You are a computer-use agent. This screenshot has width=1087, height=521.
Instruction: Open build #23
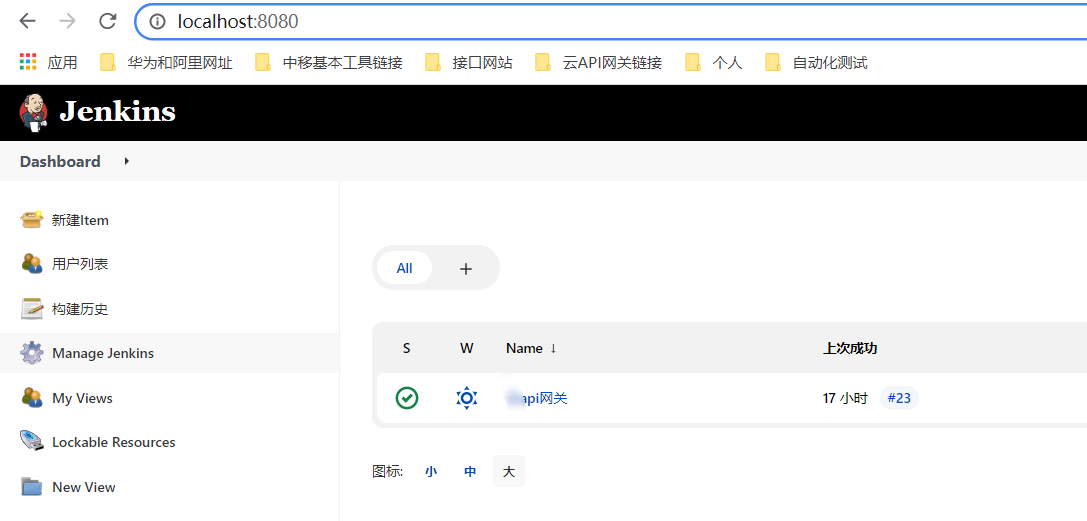coord(899,398)
